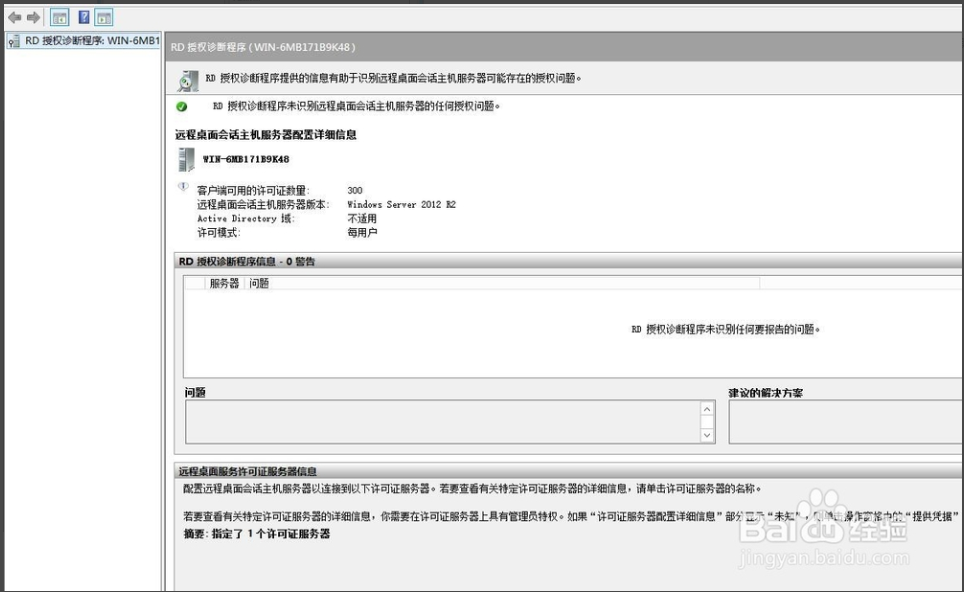Click the title bar RD 授权诊断程序 (WIN-6MB171B9K48)
Viewport: 964px width, 592px height.
click(x=263, y=47)
